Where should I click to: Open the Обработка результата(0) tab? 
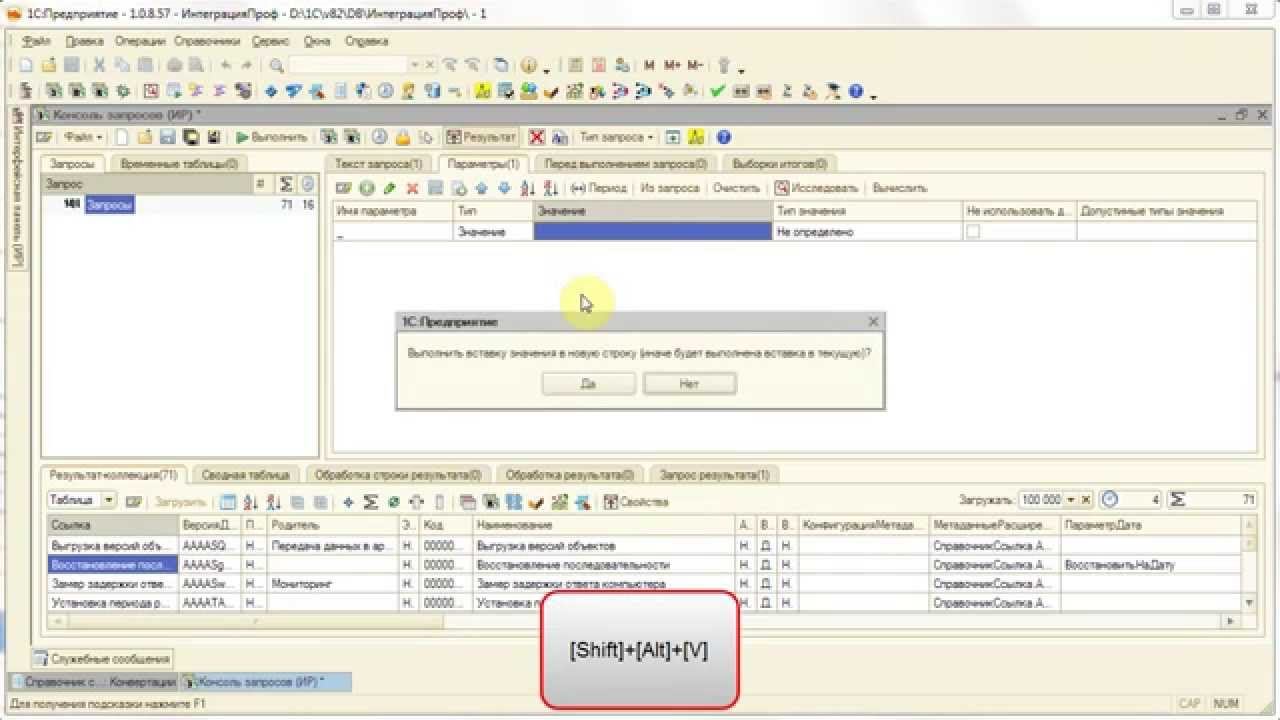[x=570, y=475]
